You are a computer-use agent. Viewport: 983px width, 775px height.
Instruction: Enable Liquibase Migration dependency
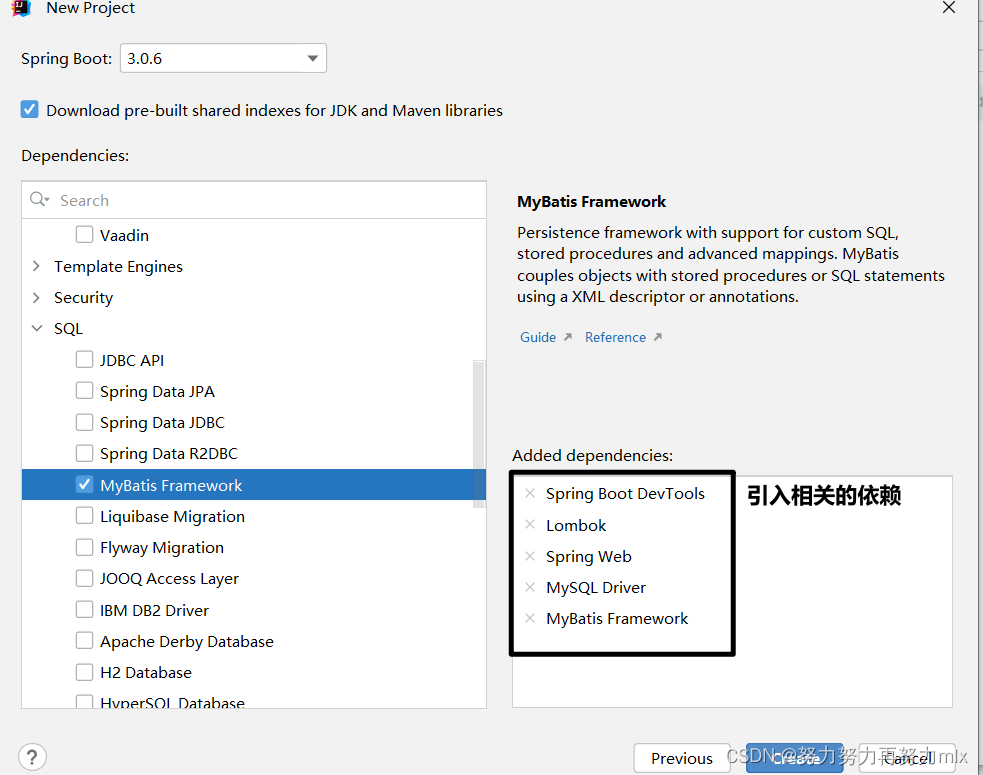point(84,515)
